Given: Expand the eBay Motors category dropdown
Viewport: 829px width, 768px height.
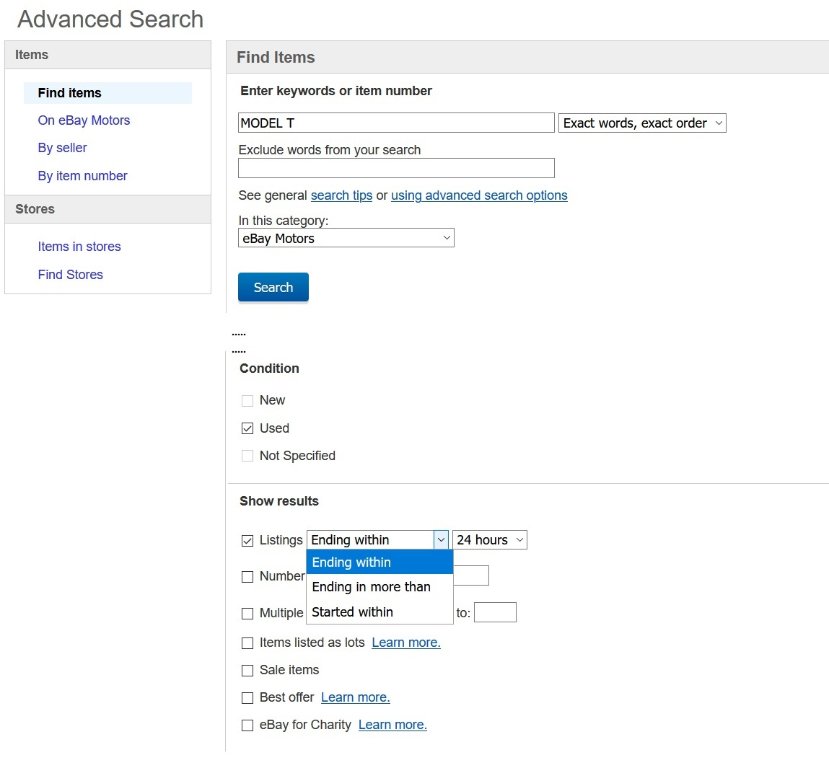Looking at the screenshot, I should [x=346, y=238].
